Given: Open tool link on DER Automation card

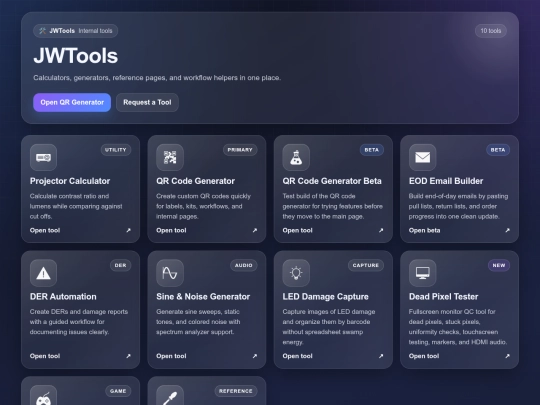Looking at the screenshot, I should tap(45, 356).
